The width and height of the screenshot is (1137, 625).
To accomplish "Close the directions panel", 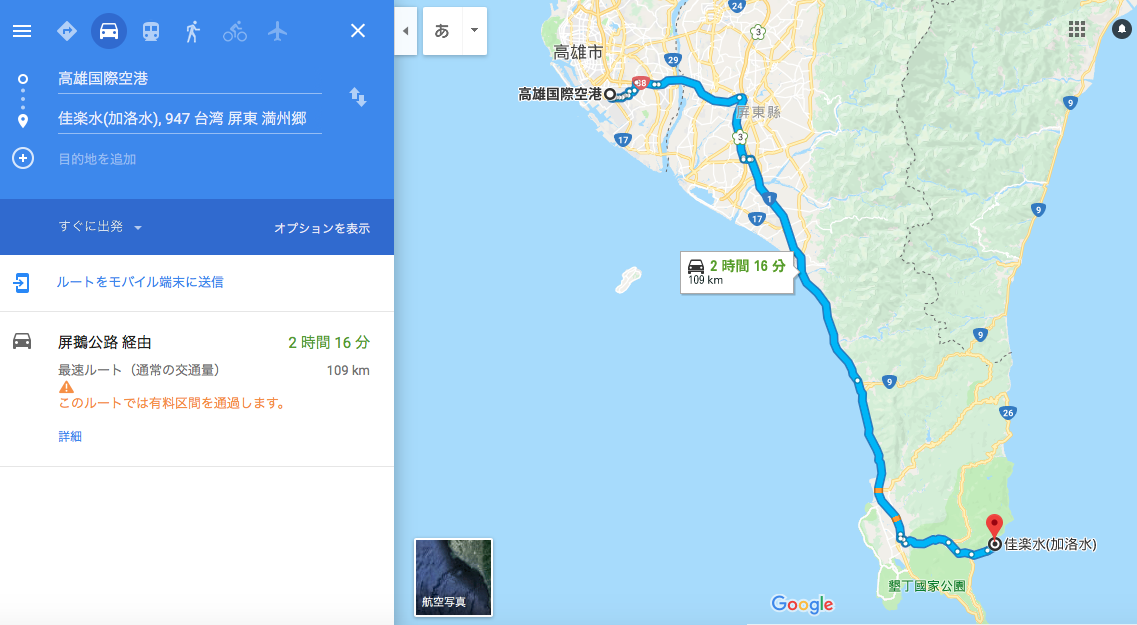I will click(357, 30).
